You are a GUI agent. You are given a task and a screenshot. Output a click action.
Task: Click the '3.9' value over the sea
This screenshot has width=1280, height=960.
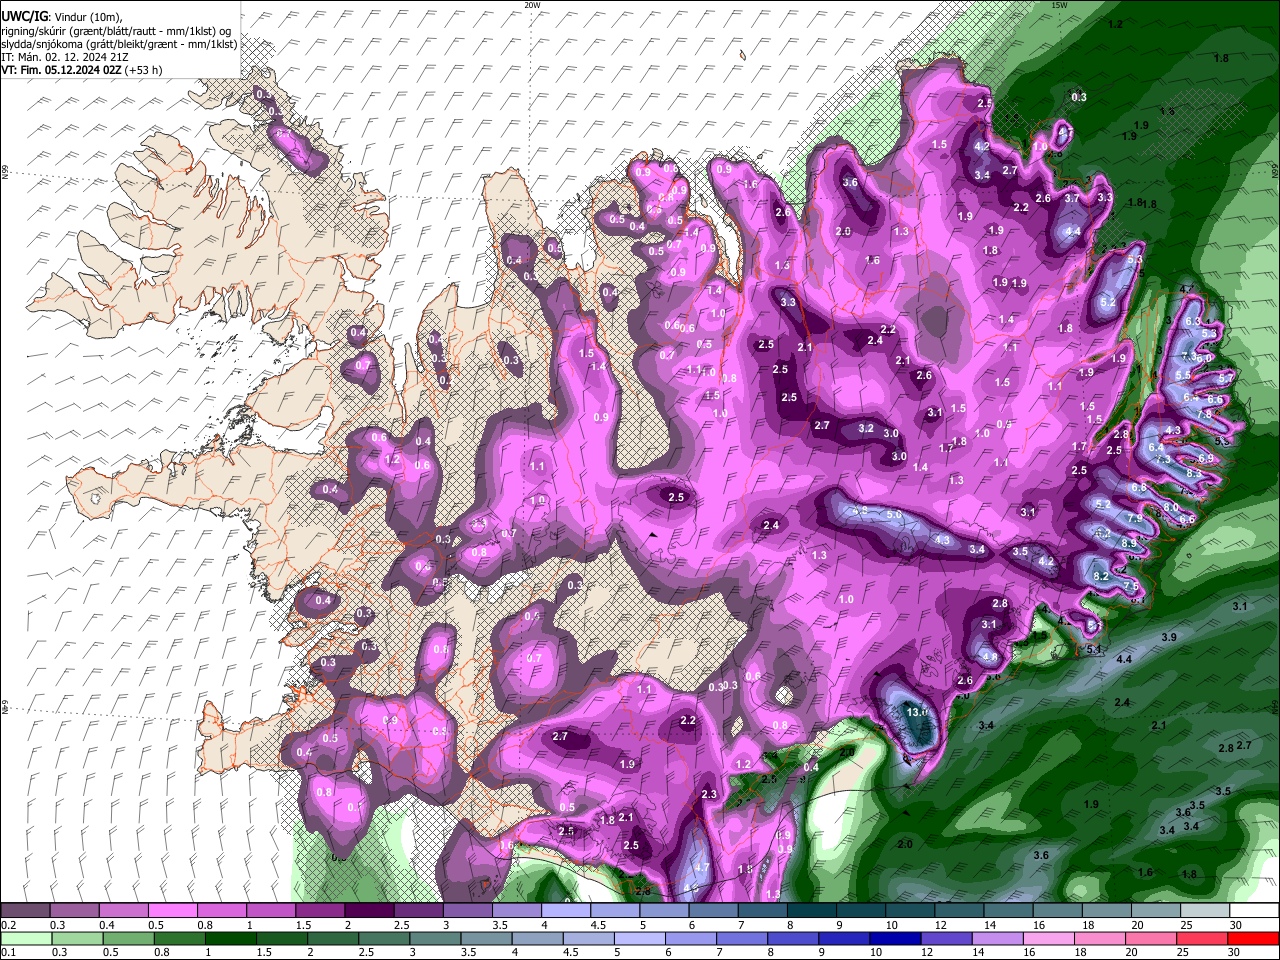click(1169, 637)
